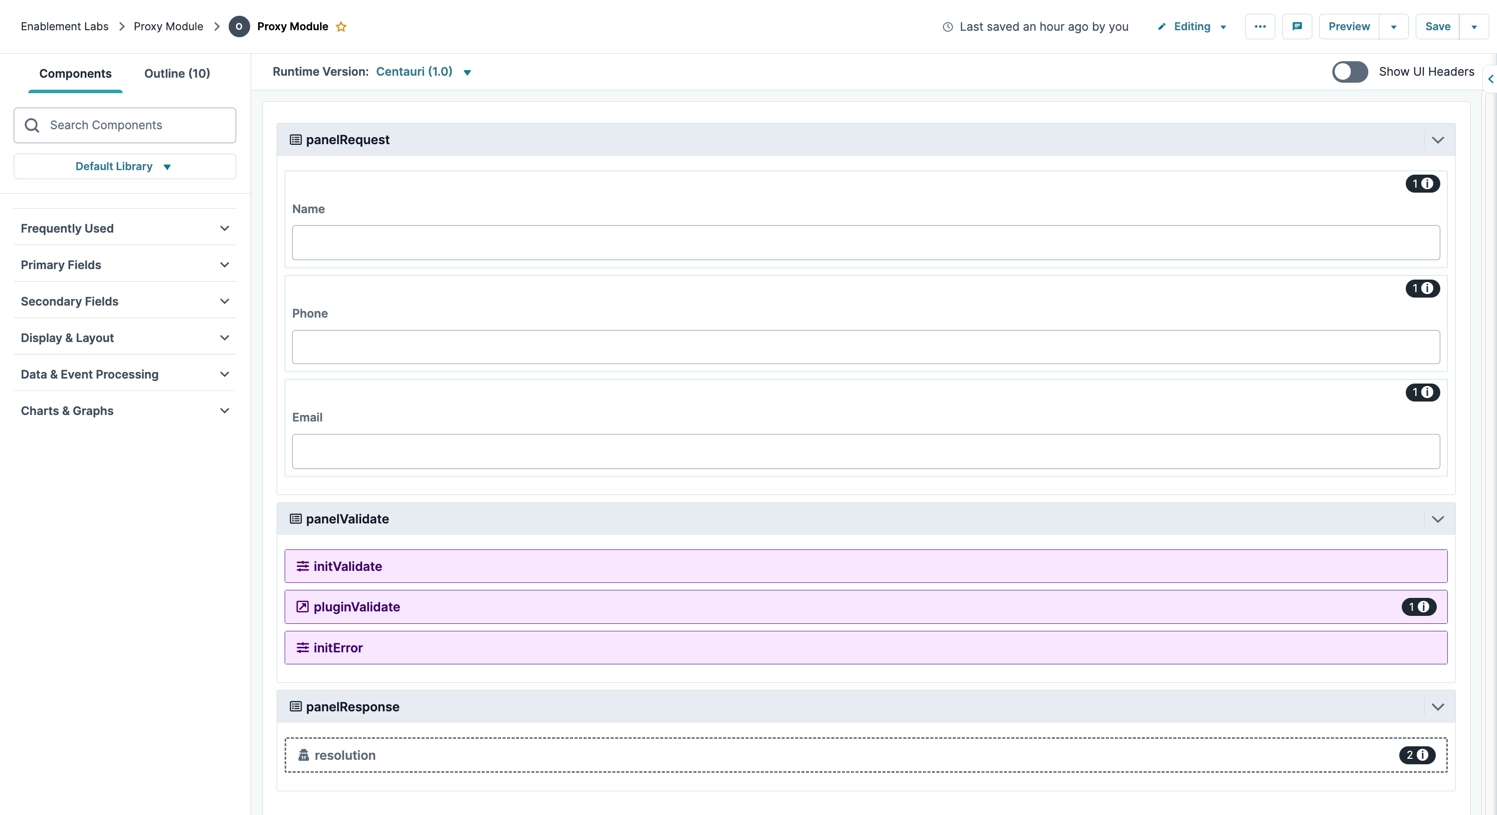Viewport: 1497px width, 815px height.
Task: Open the comments flag icon in the toolbar
Action: [x=1297, y=26]
